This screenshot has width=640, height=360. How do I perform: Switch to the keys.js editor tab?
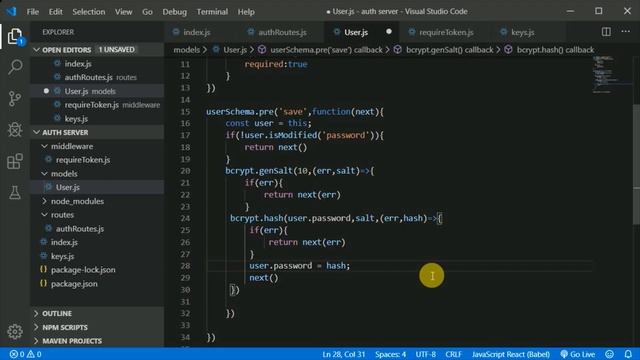coord(522,32)
